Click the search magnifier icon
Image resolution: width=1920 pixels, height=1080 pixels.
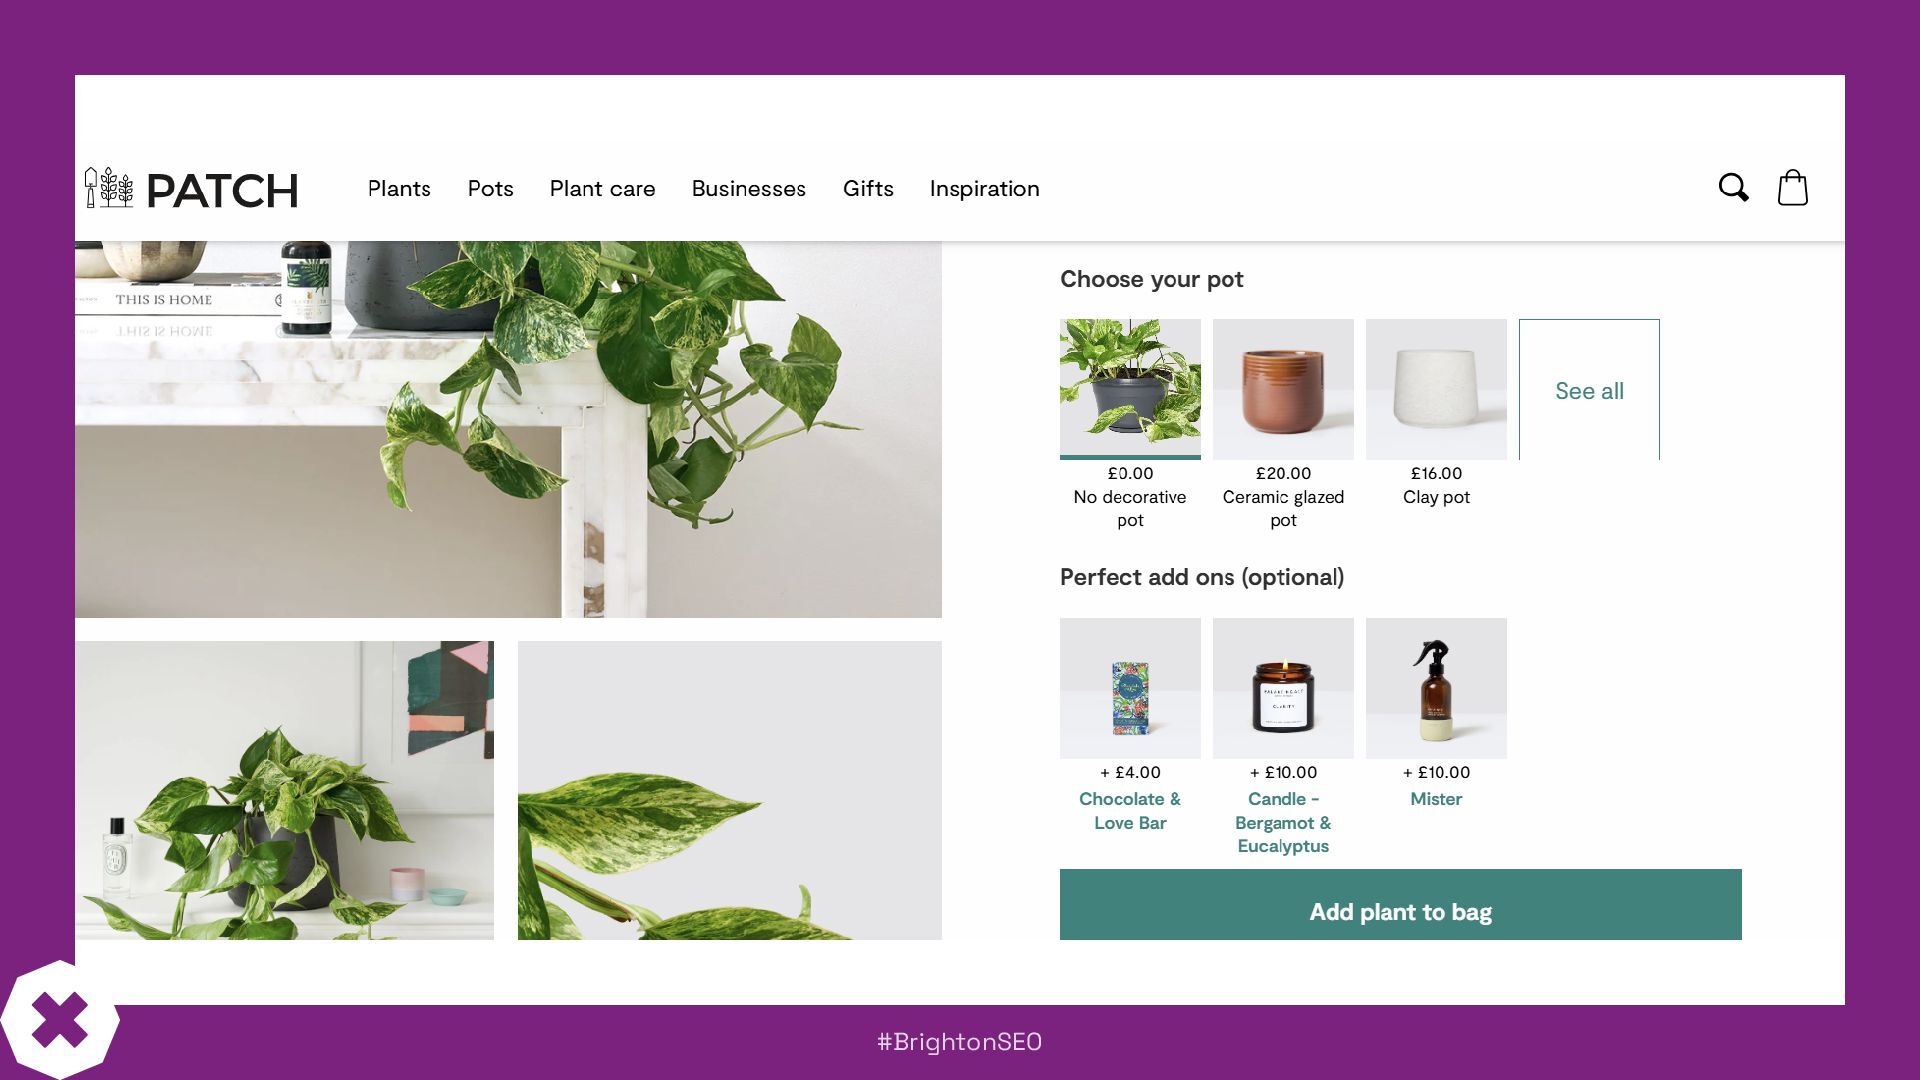[x=1733, y=188]
